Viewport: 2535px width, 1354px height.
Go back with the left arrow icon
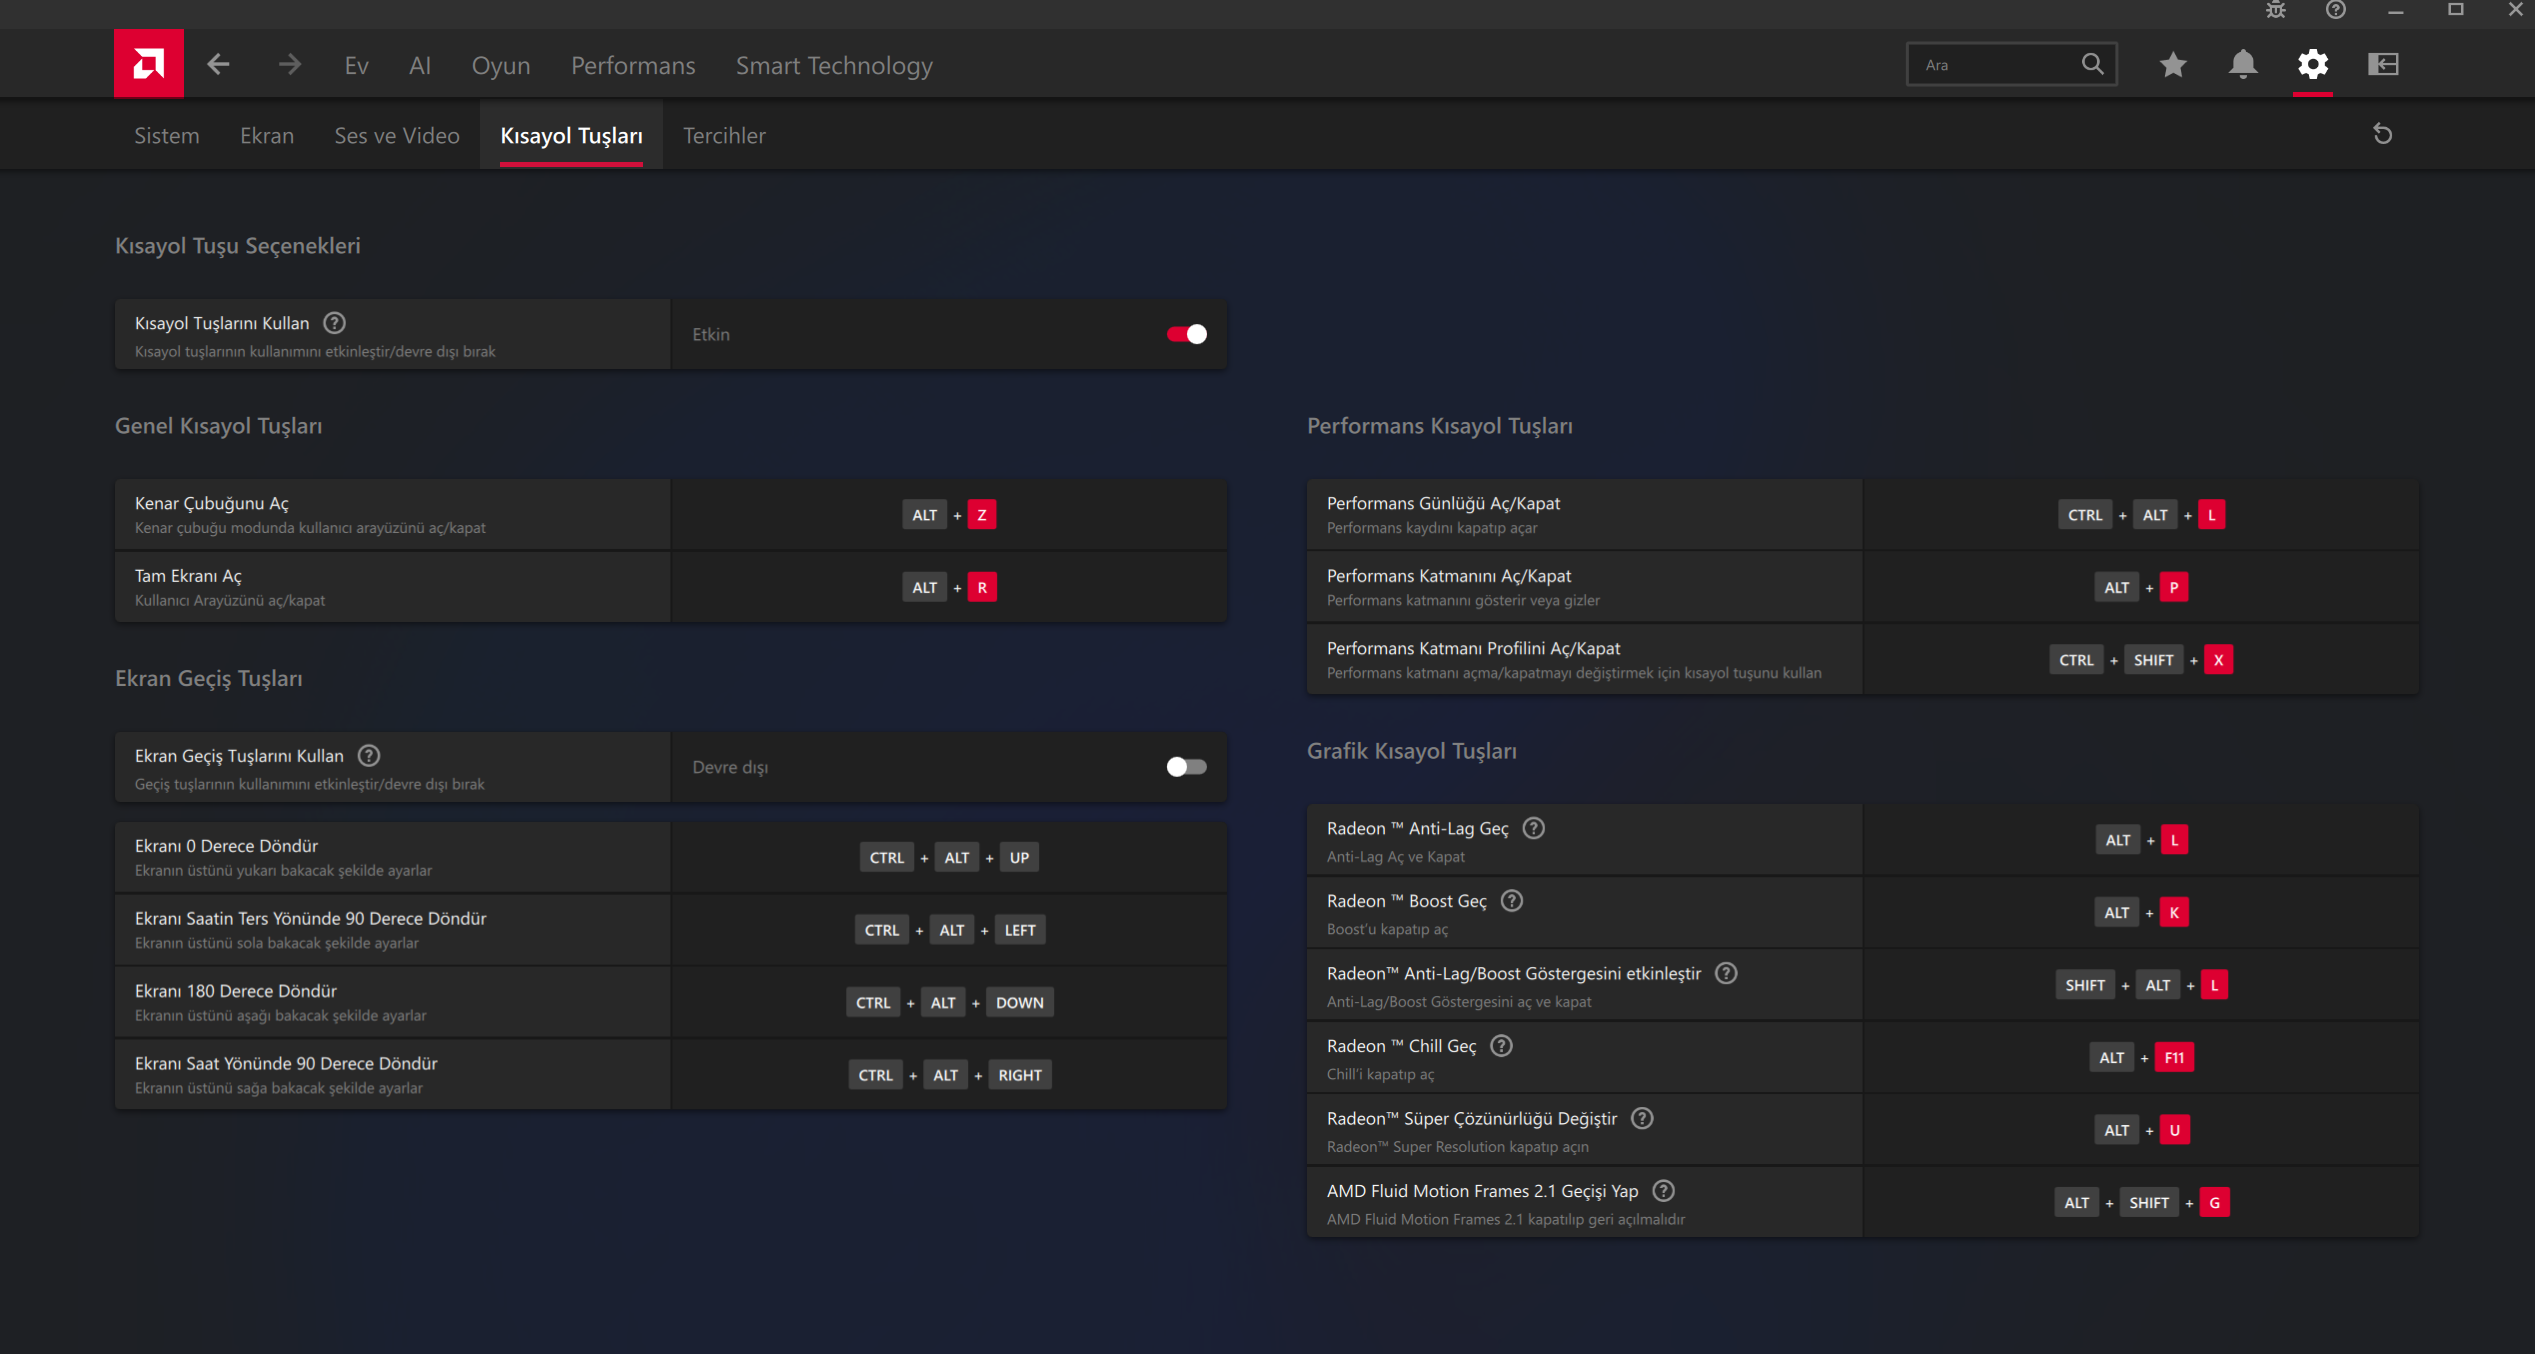click(x=218, y=65)
